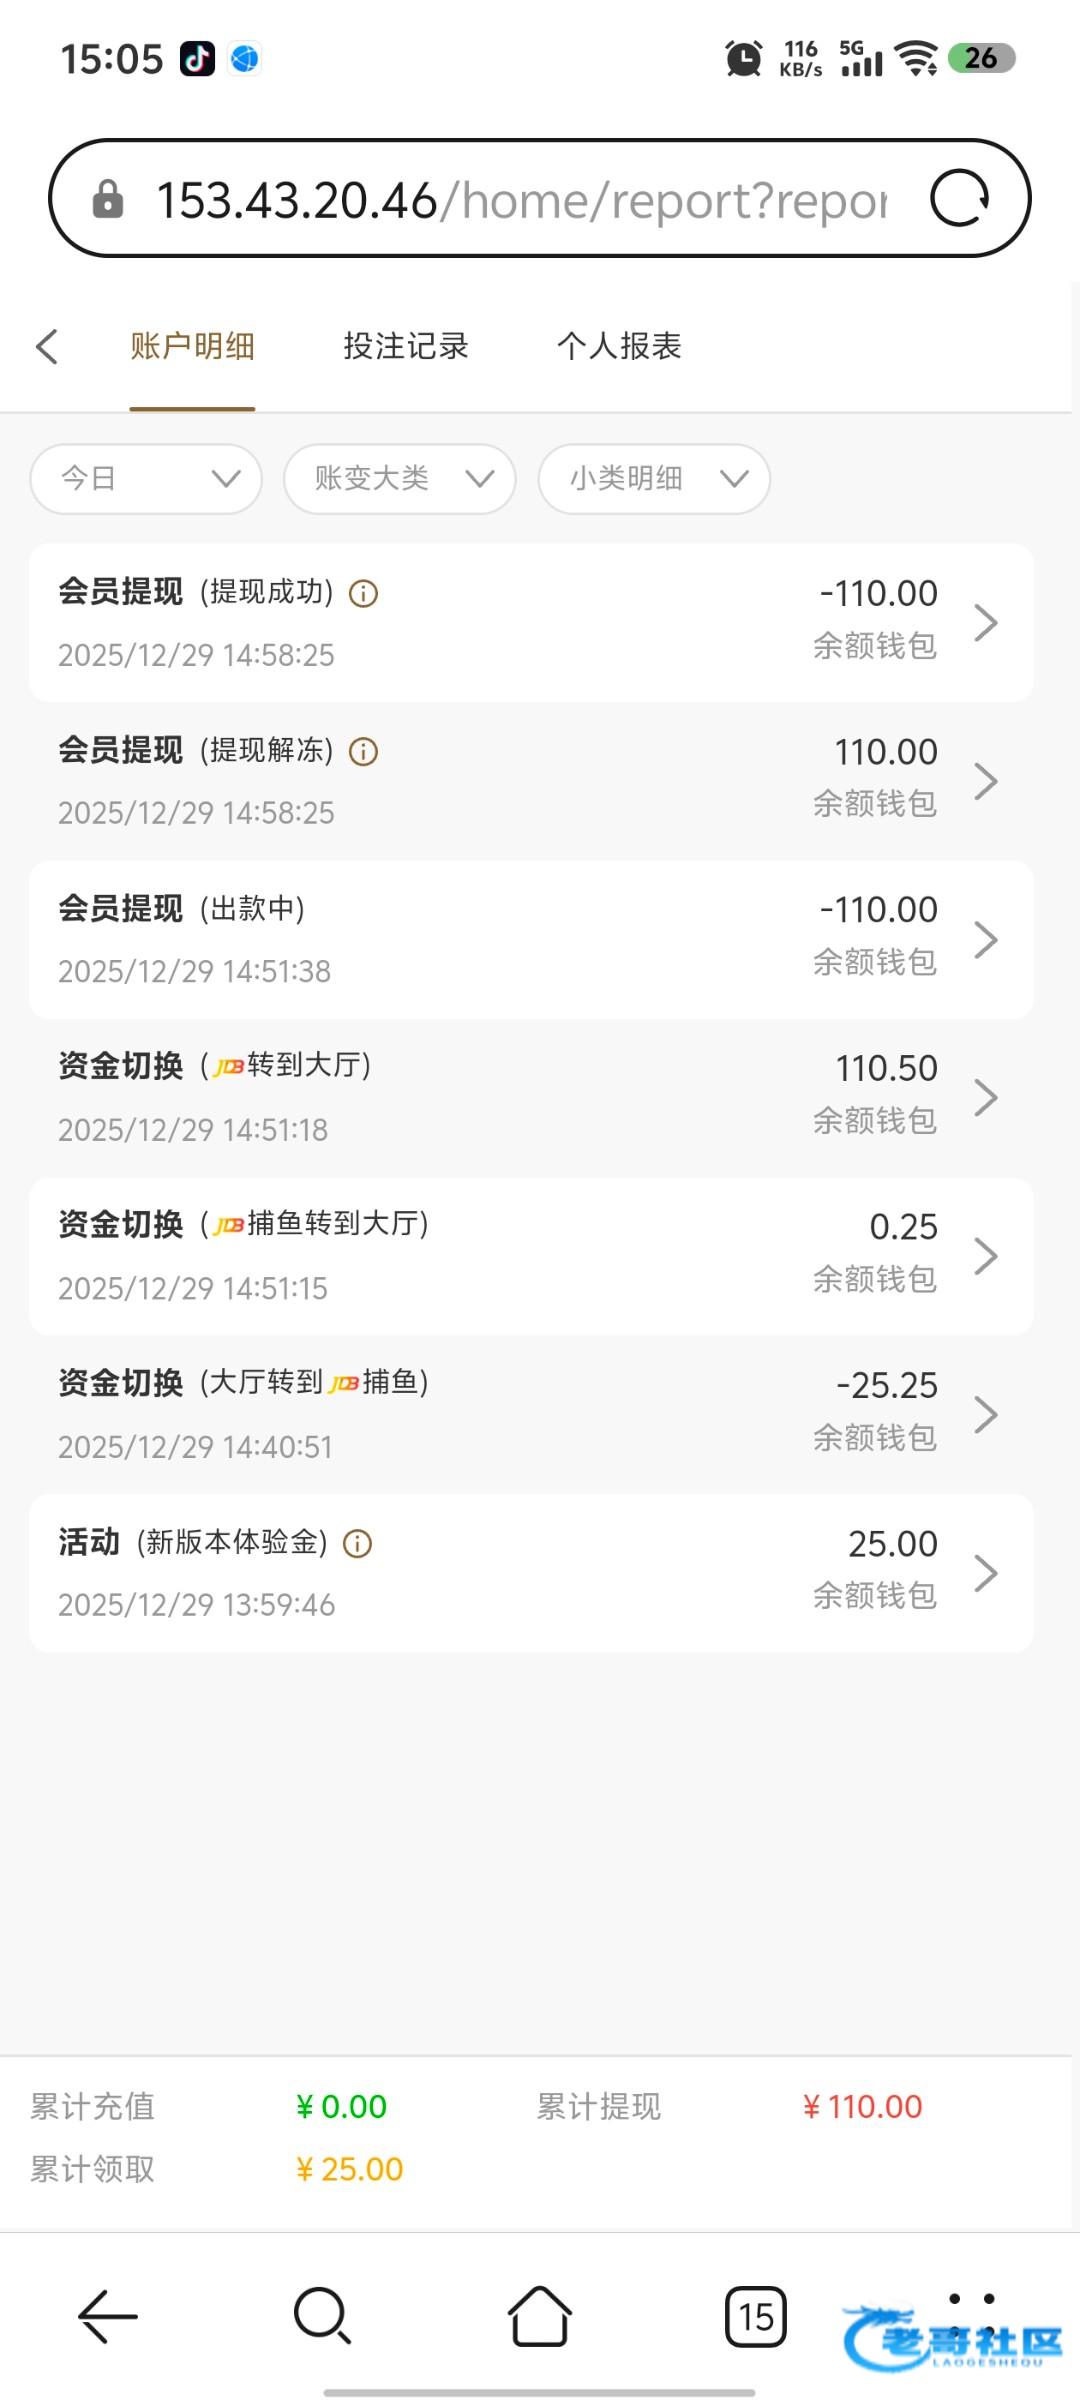Screen dimensions: 1080x2400
Task: Tap the page reload icon in address bar
Action: (959, 199)
